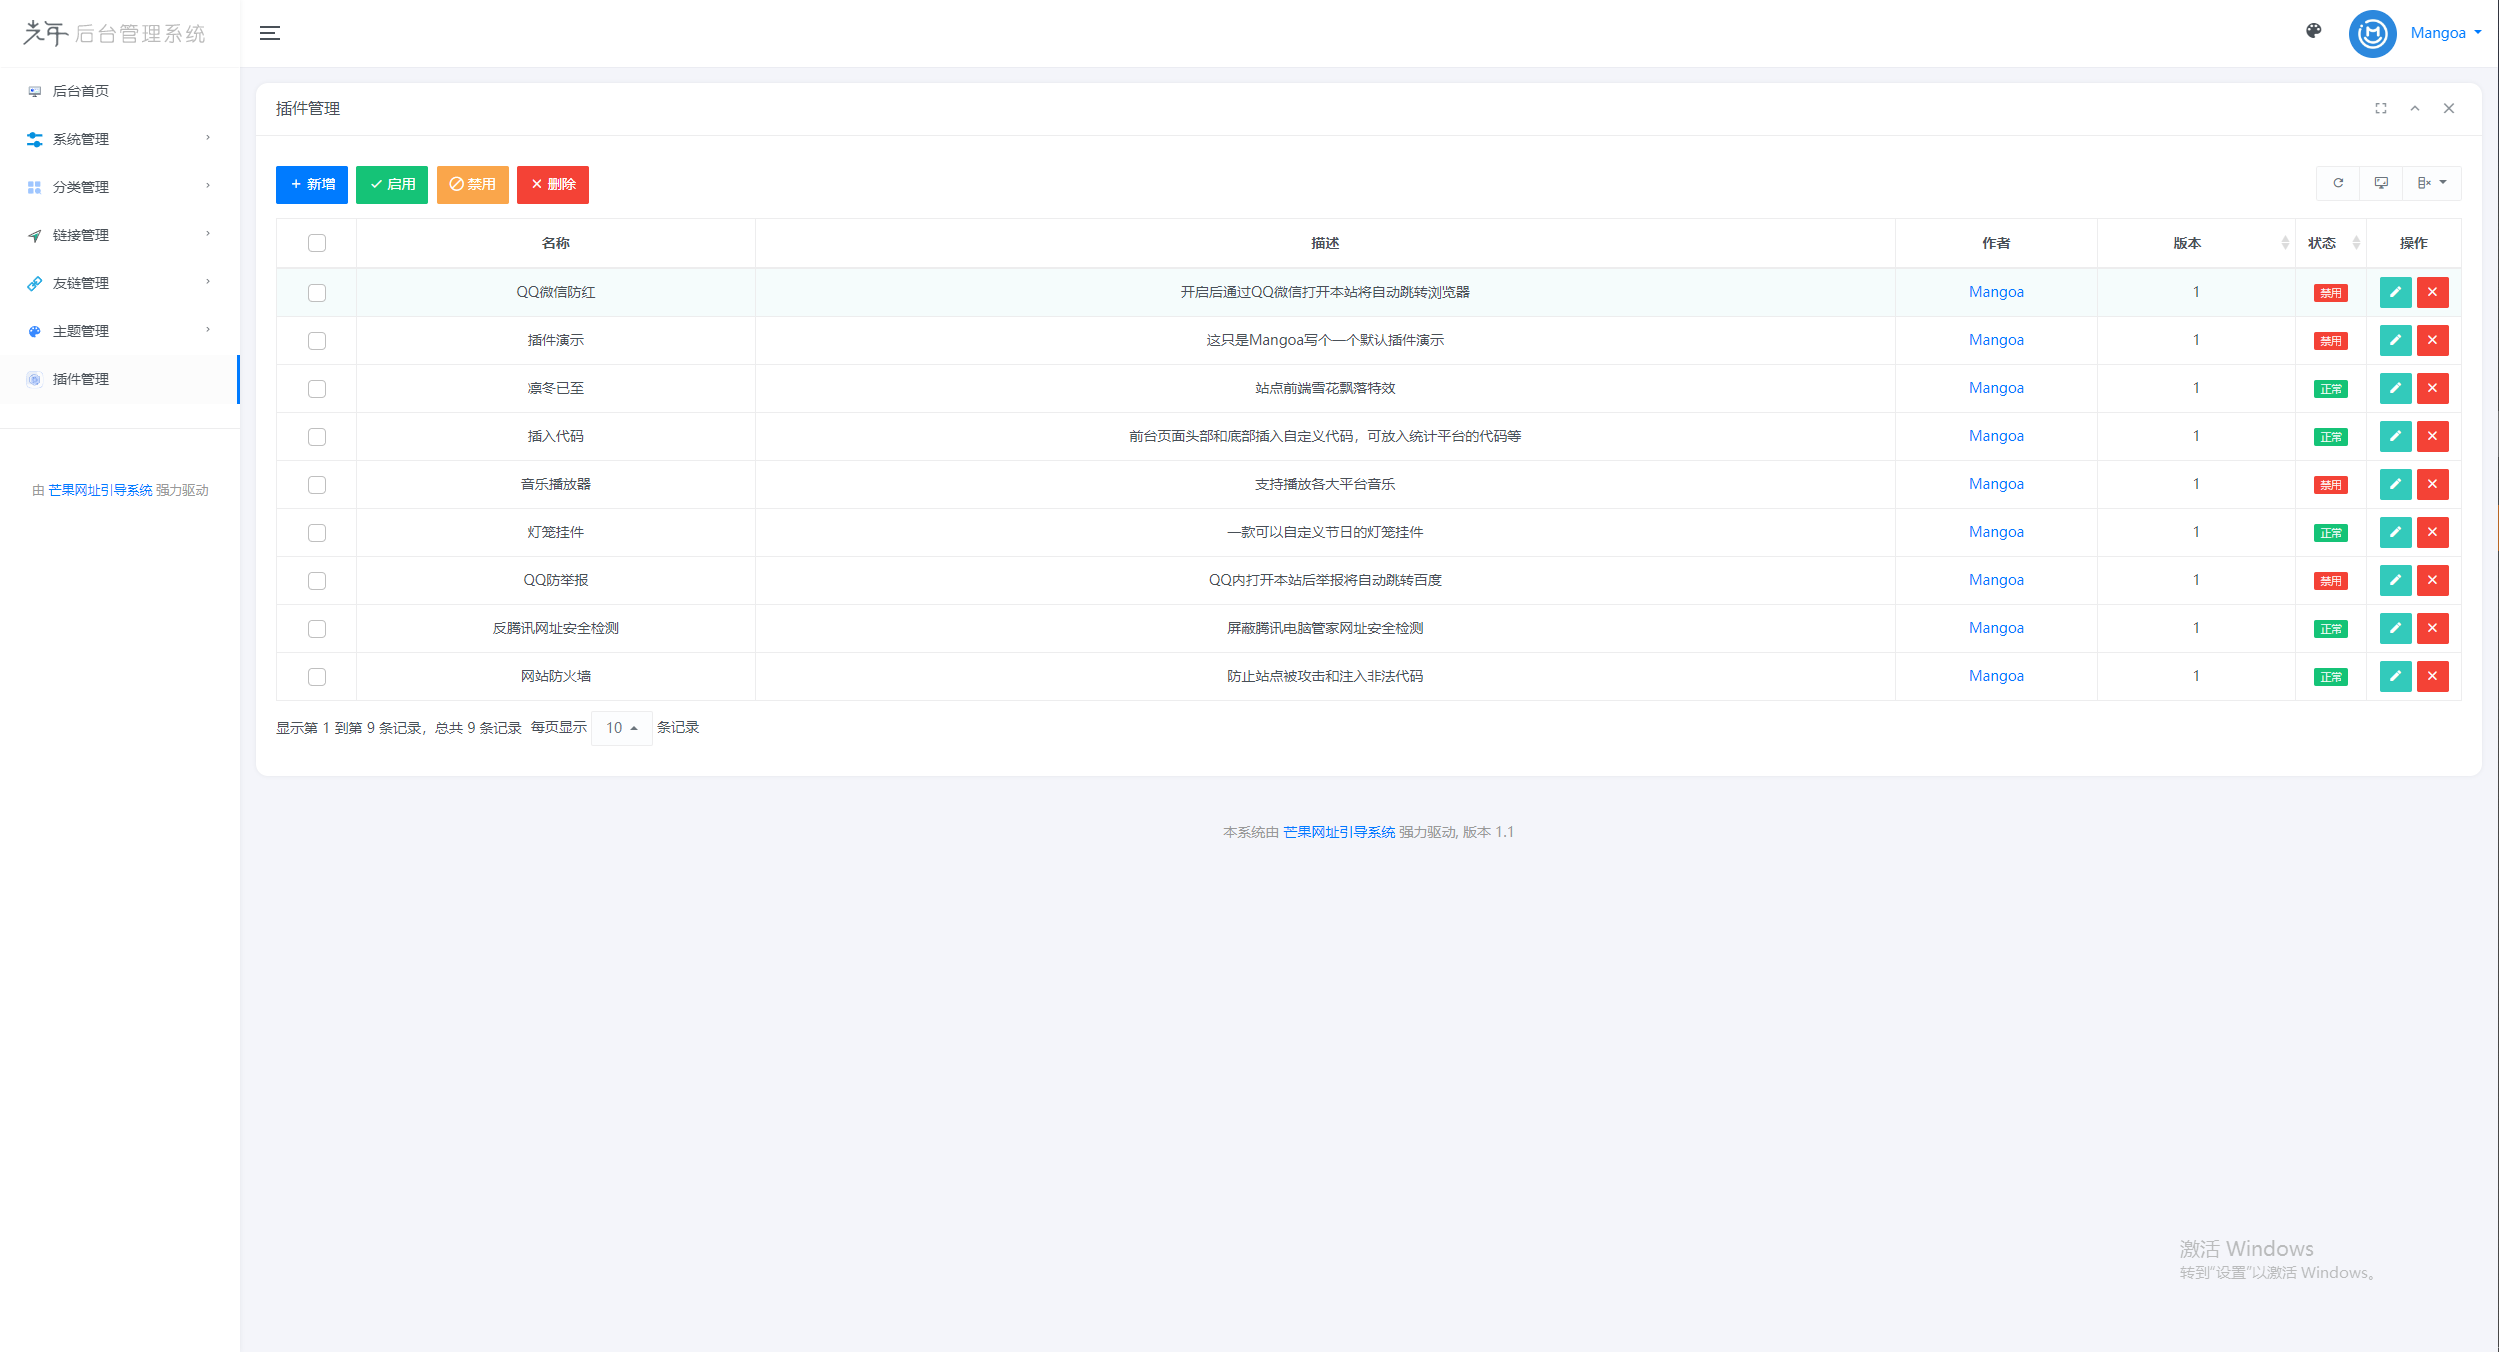Screen dimensions: 2499x1352
Task: Select the checkbox beside 凛冬已至
Action: click(x=317, y=388)
